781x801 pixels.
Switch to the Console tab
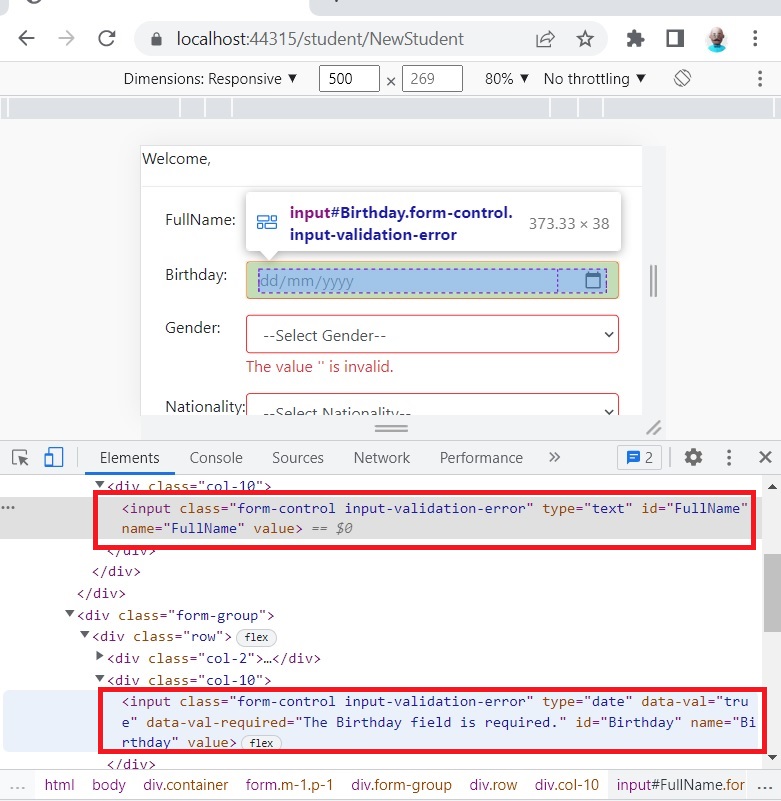click(x=216, y=458)
